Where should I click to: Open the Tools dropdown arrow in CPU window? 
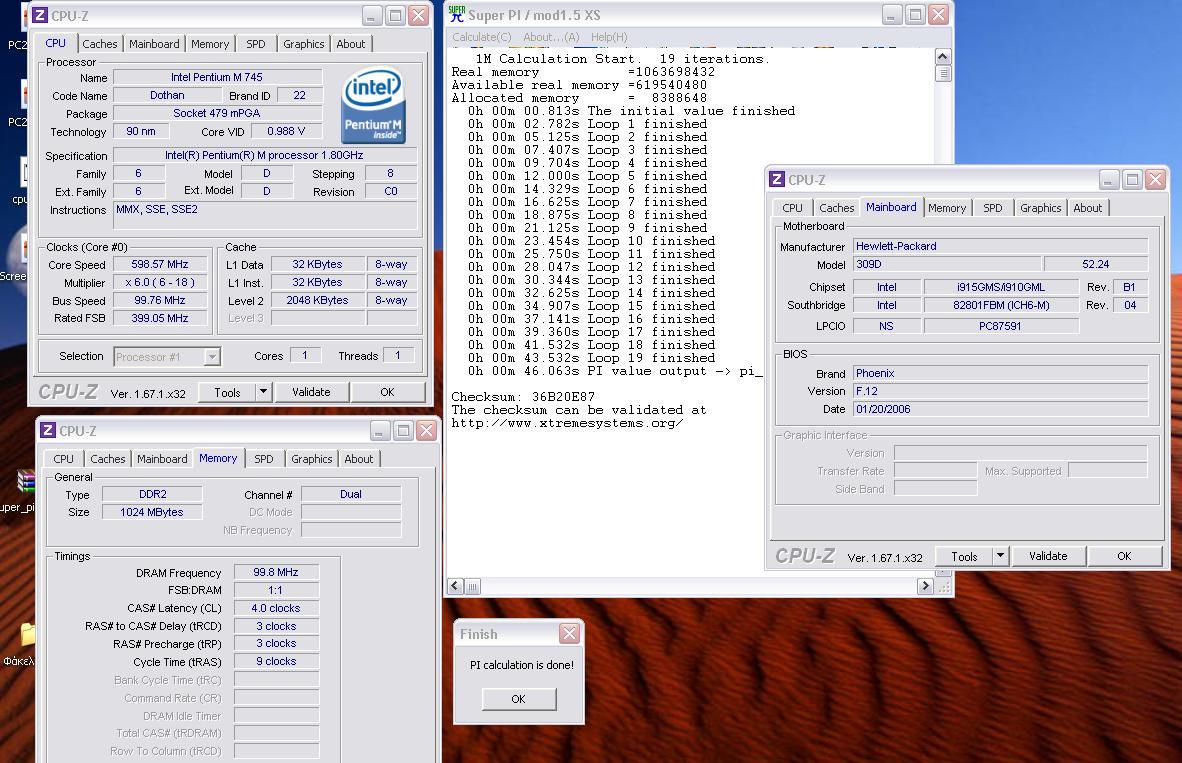click(263, 391)
